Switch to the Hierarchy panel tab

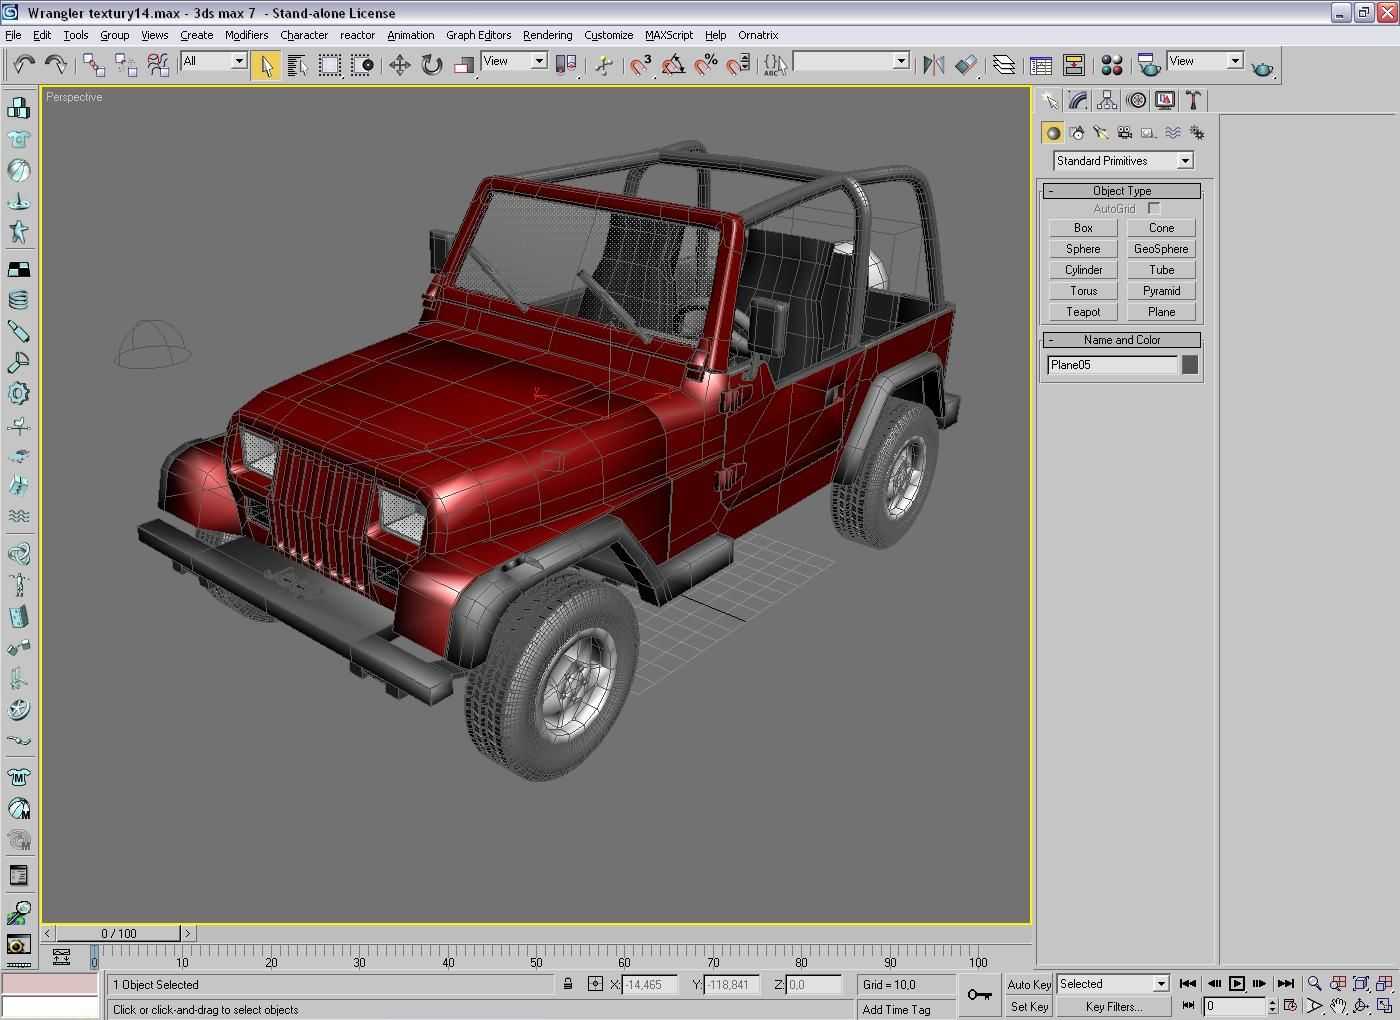1107,100
